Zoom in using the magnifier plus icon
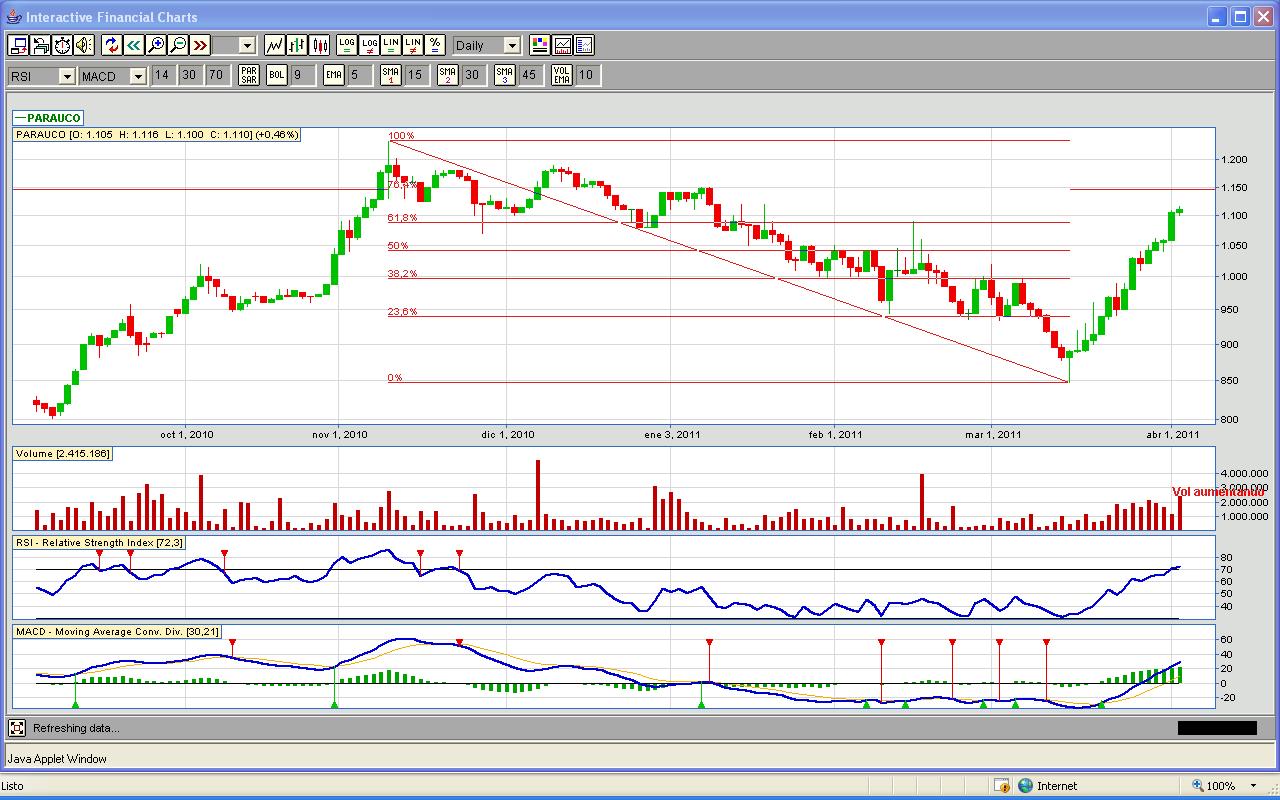The height and width of the screenshot is (800, 1280). (x=156, y=45)
